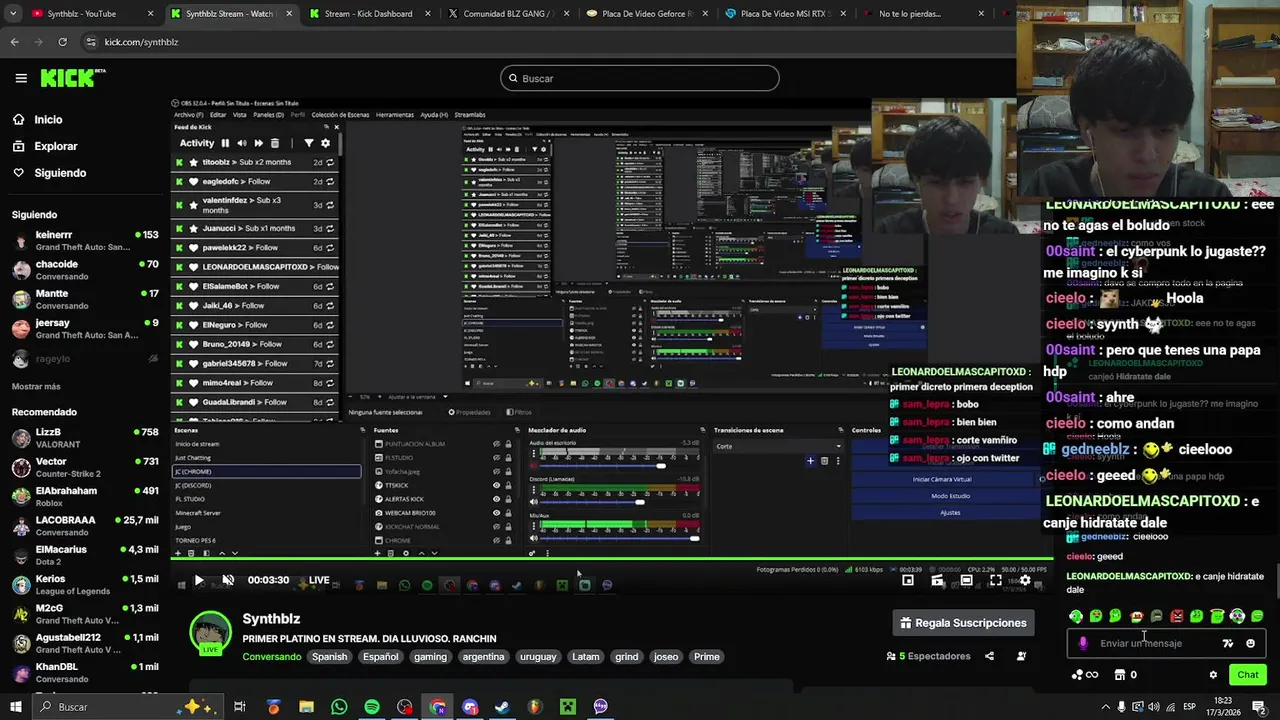Viewport: 1280px width, 720px height.
Task: Show the FLSTUDIO source
Action: click(x=496, y=458)
